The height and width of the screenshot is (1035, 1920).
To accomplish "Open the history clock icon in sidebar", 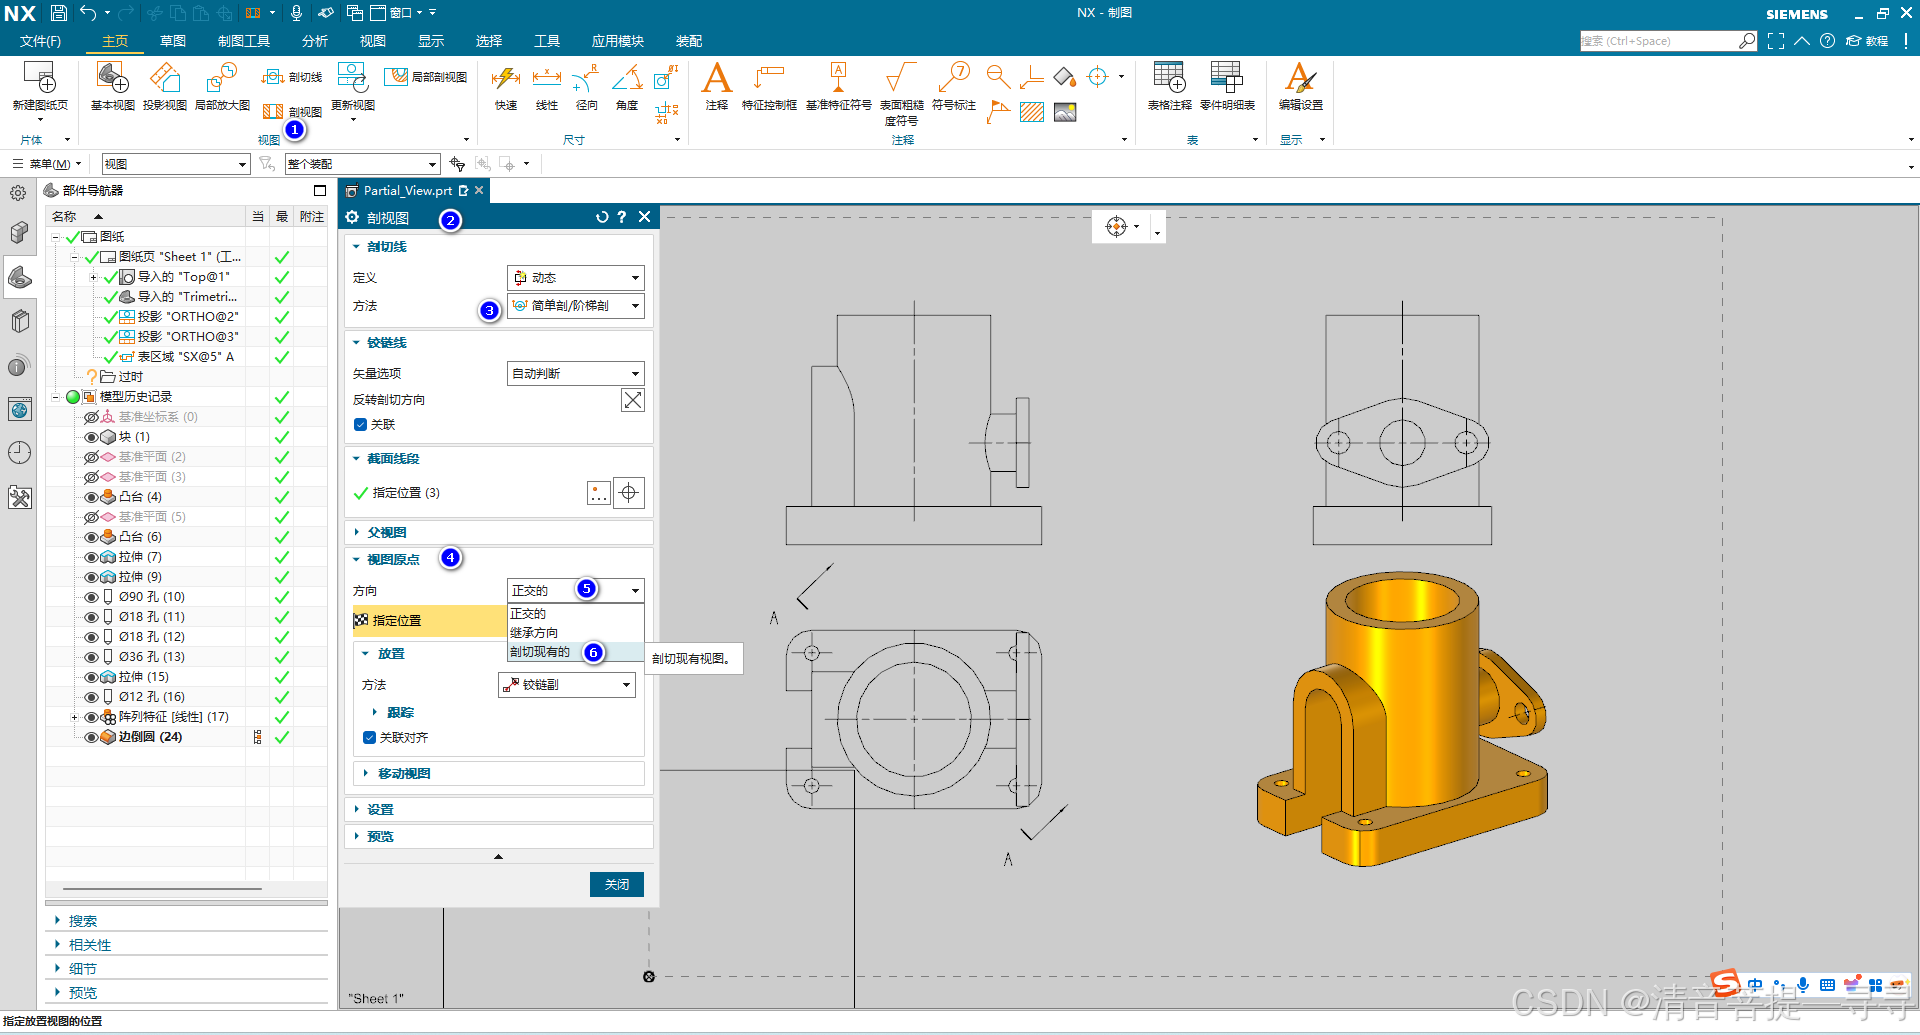I will point(19,452).
